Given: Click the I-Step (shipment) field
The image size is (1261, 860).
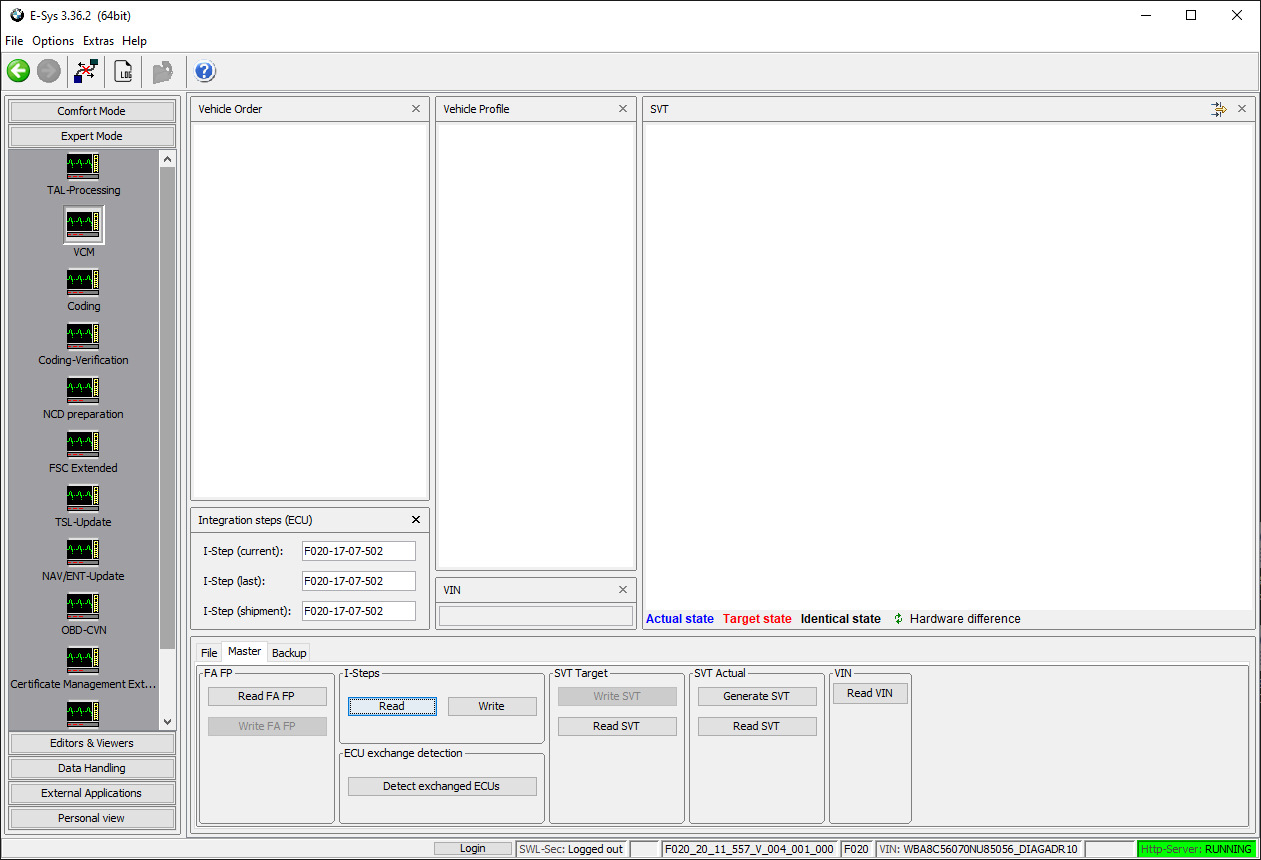Looking at the screenshot, I should (x=359, y=611).
